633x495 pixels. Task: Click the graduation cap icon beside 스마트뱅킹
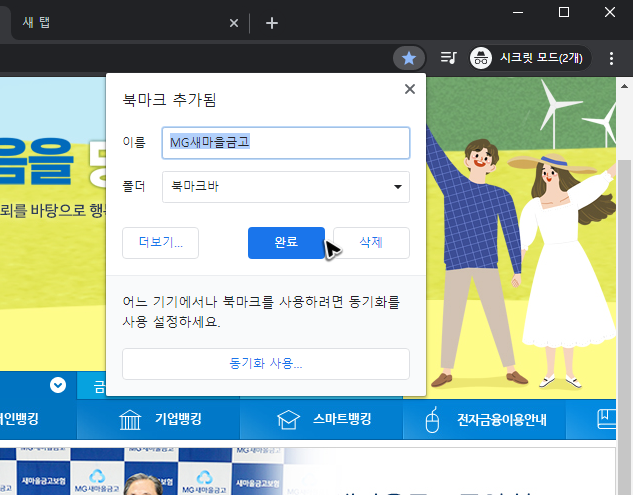pyautogui.click(x=288, y=419)
